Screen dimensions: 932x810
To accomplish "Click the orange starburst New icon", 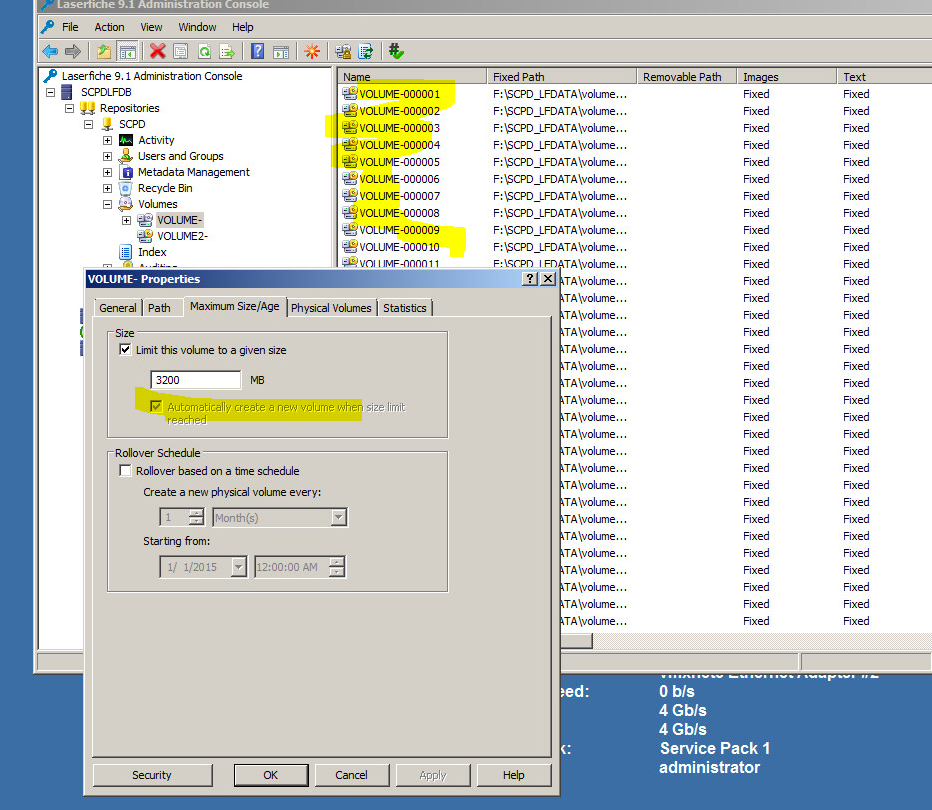I will (311, 52).
